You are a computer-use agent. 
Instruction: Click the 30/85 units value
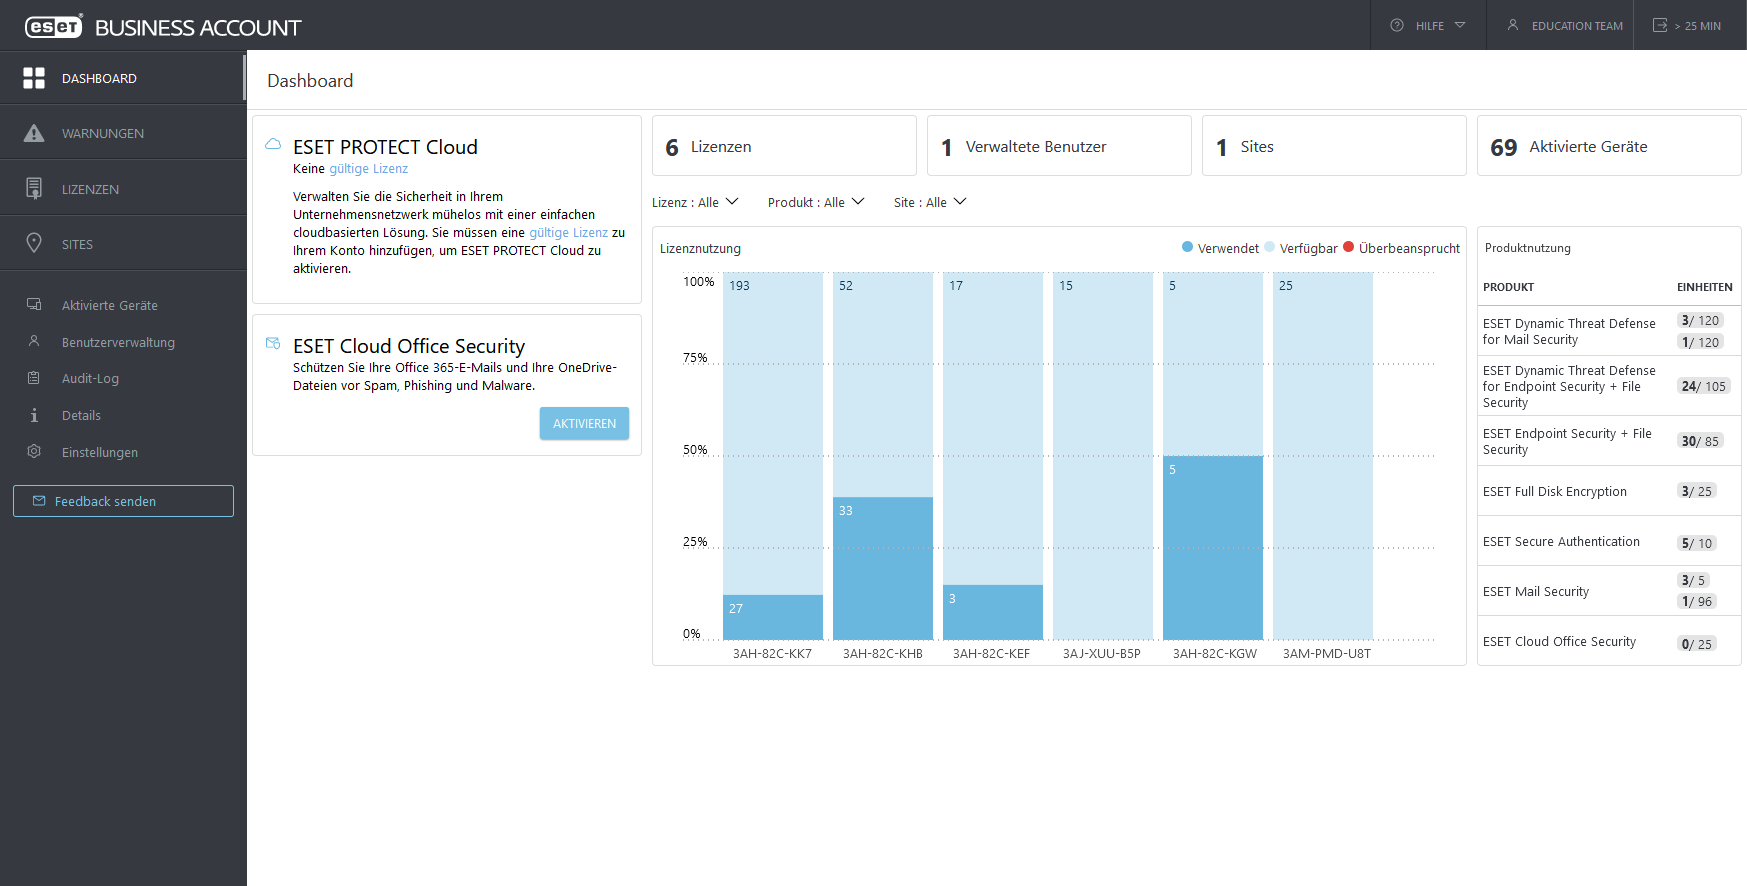pos(1700,441)
